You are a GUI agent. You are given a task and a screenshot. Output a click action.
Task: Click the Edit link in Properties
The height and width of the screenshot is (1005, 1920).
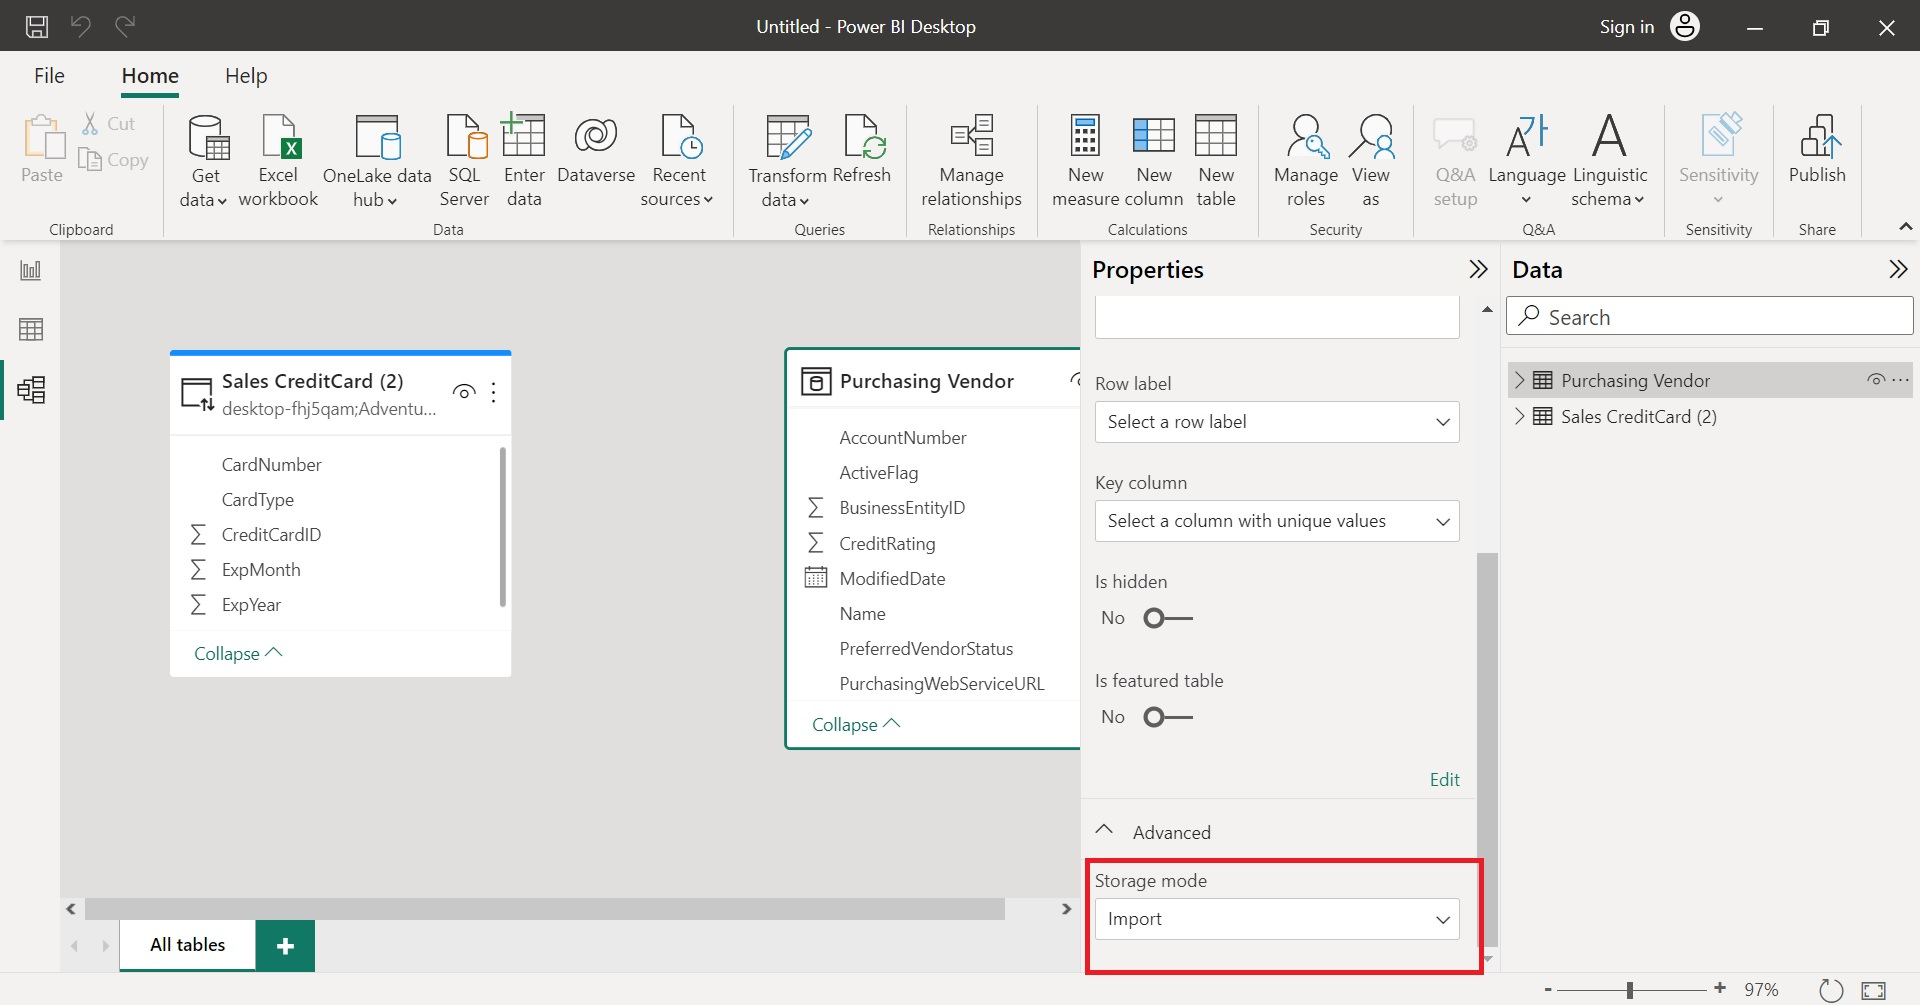tap(1444, 779)
